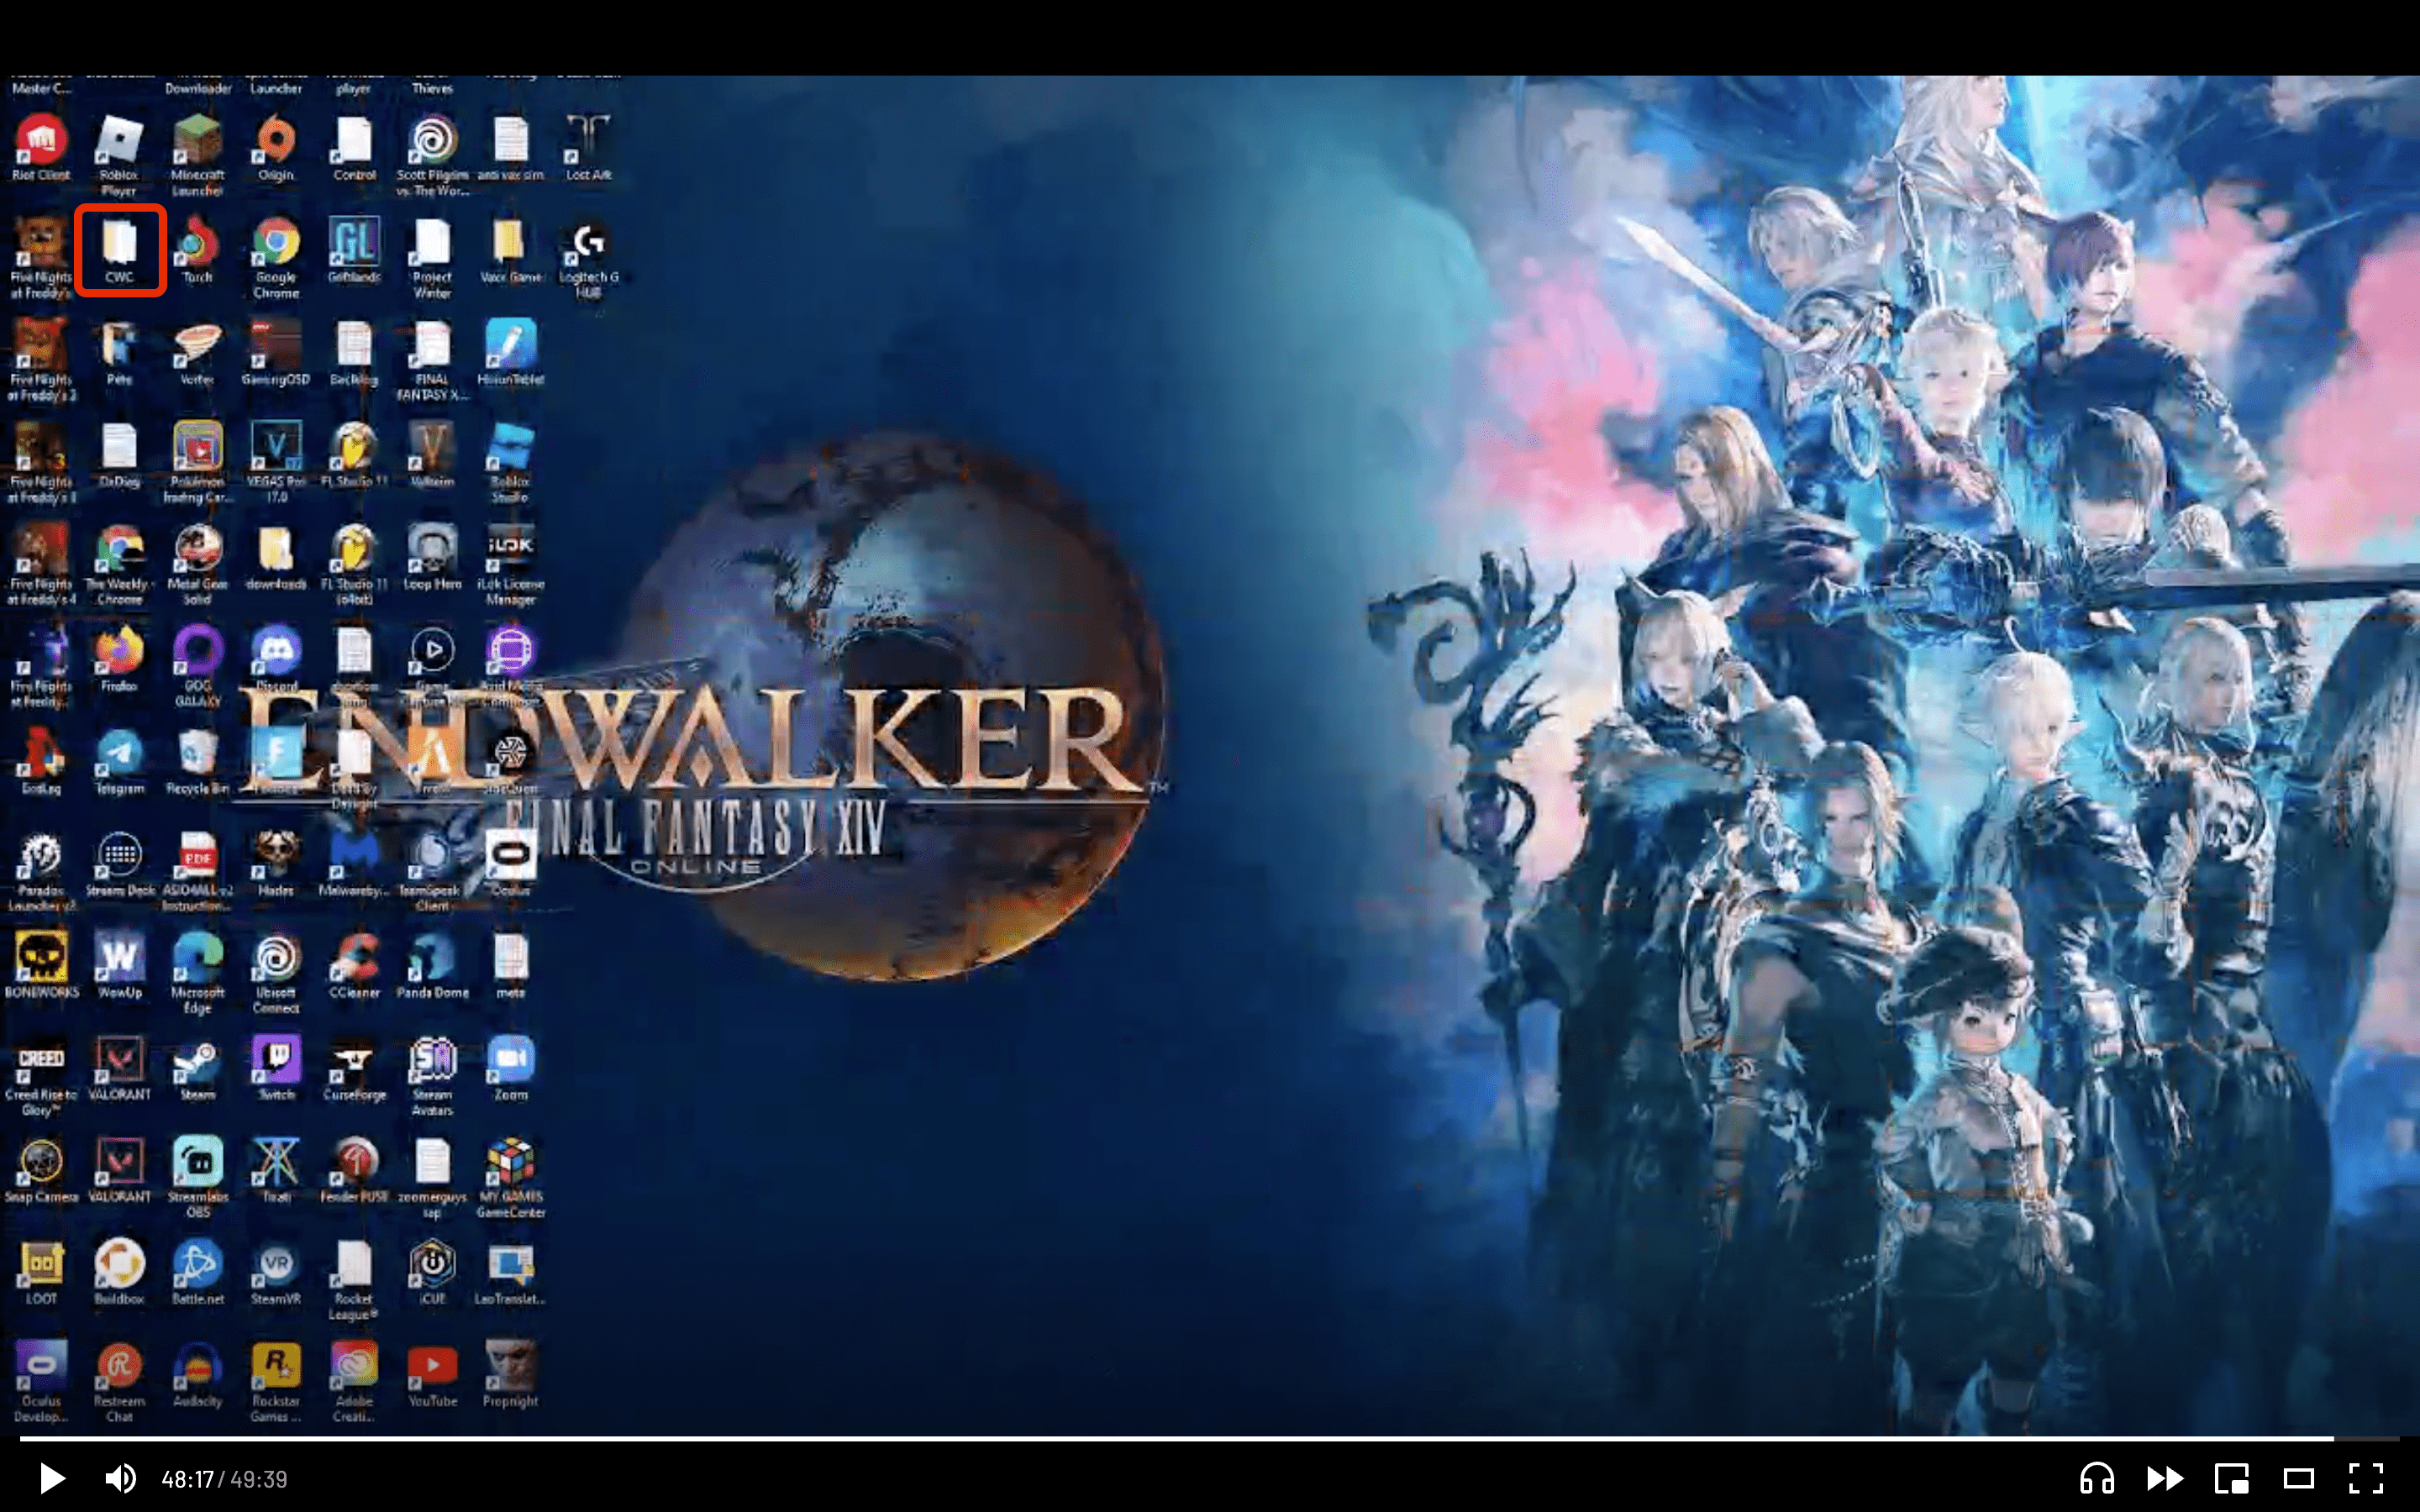Launch the Minecraft Launcher icon

pyautogui.click(x=197, y=155)
